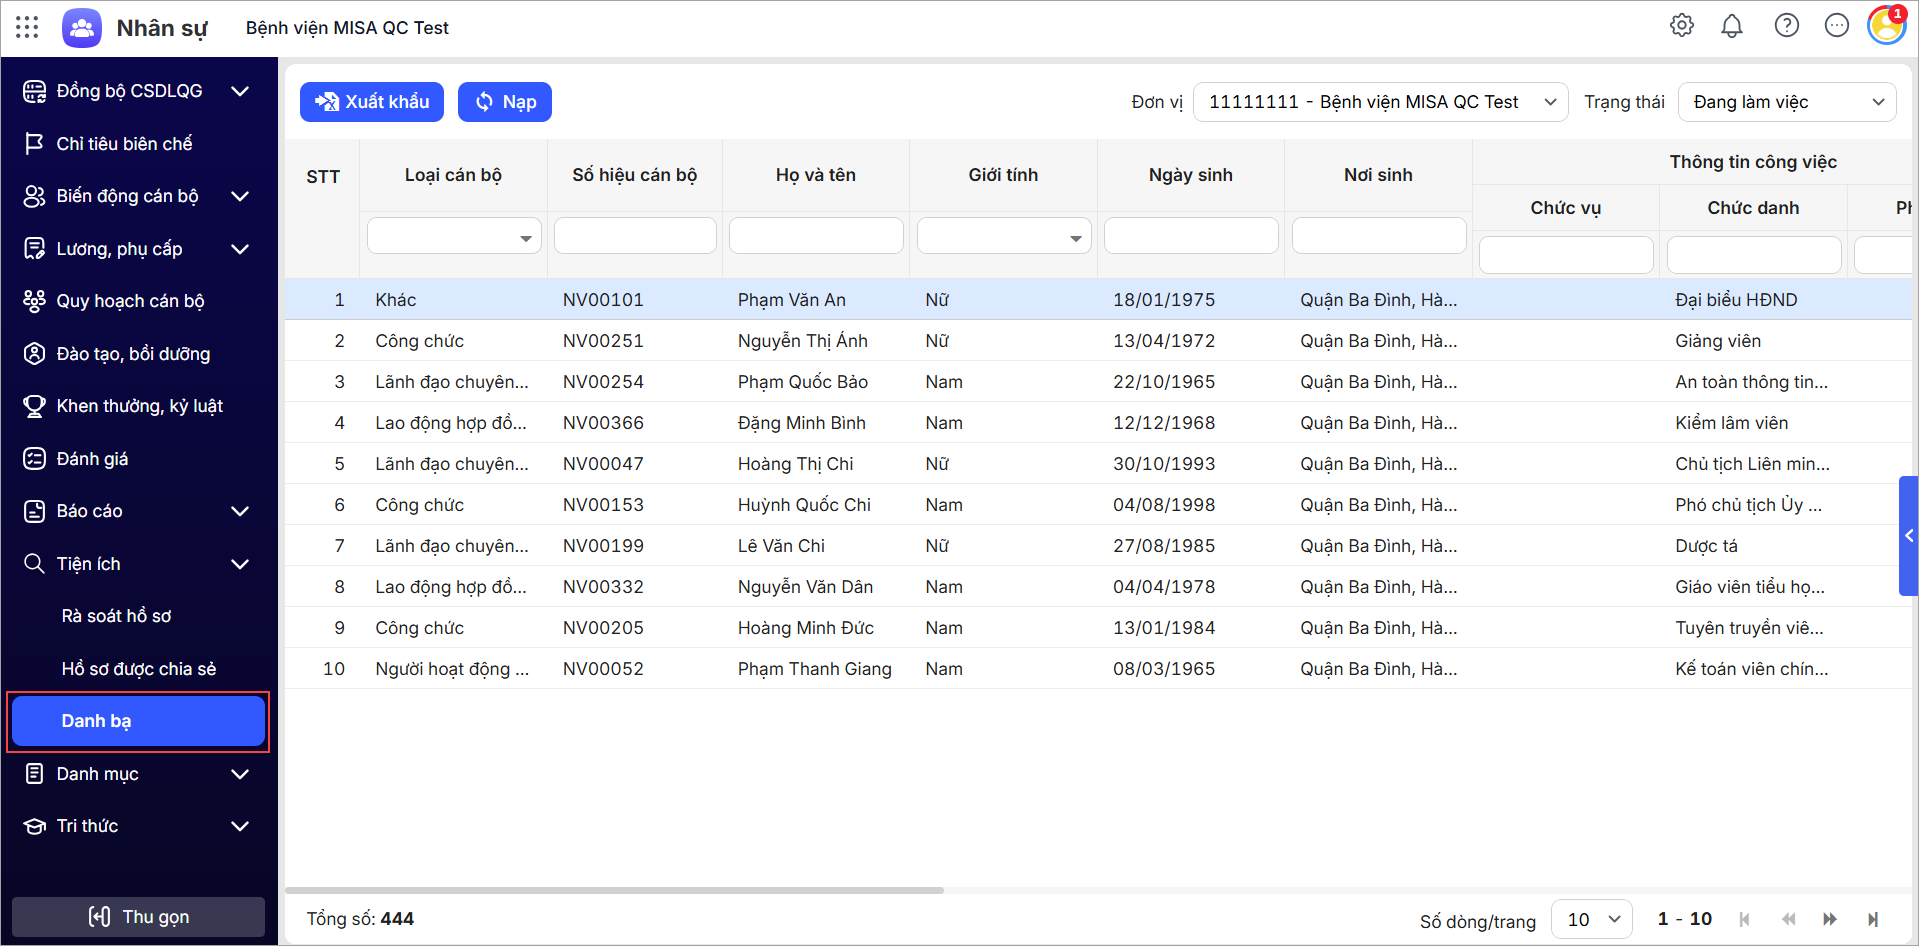The image size is (1919, 946).
Task: Change rows per page dropdown
Action: pyautogui.click(x=1591, y=919)
